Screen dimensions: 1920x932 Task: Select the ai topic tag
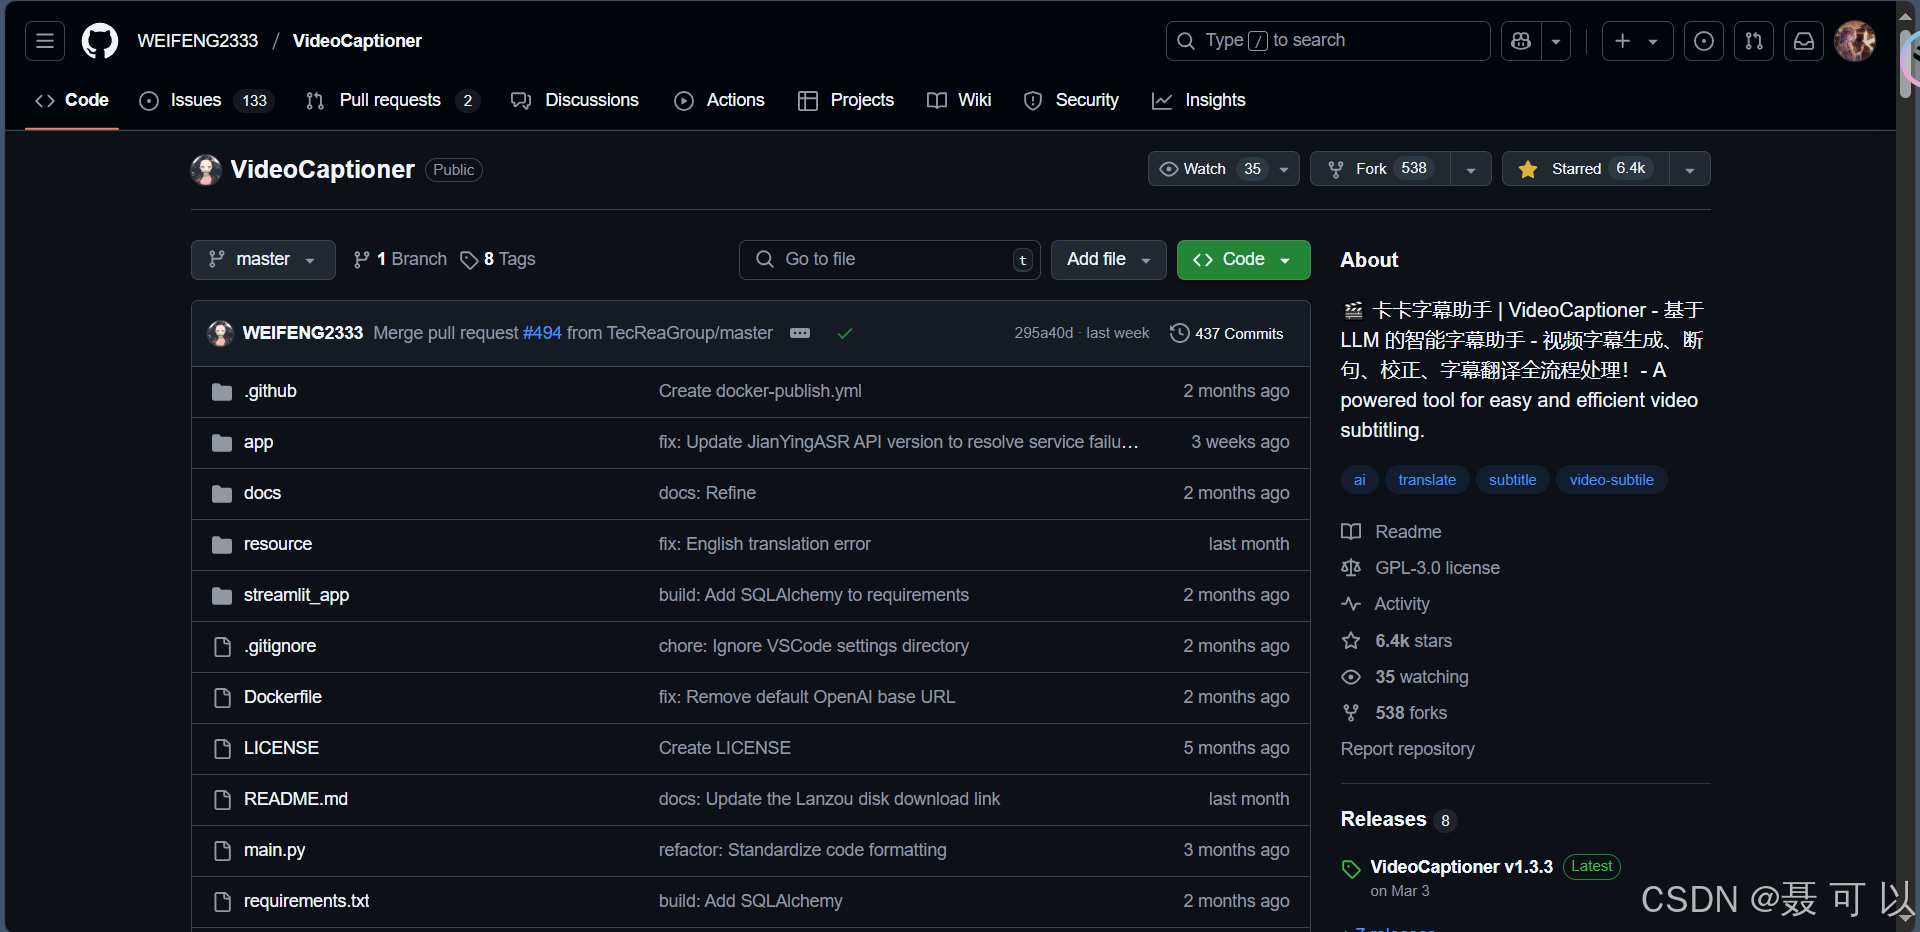click(1360, 480)
